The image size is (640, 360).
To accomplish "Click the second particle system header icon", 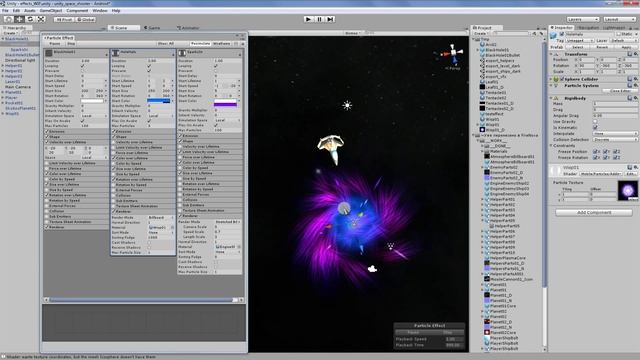I will click(116, 53).
